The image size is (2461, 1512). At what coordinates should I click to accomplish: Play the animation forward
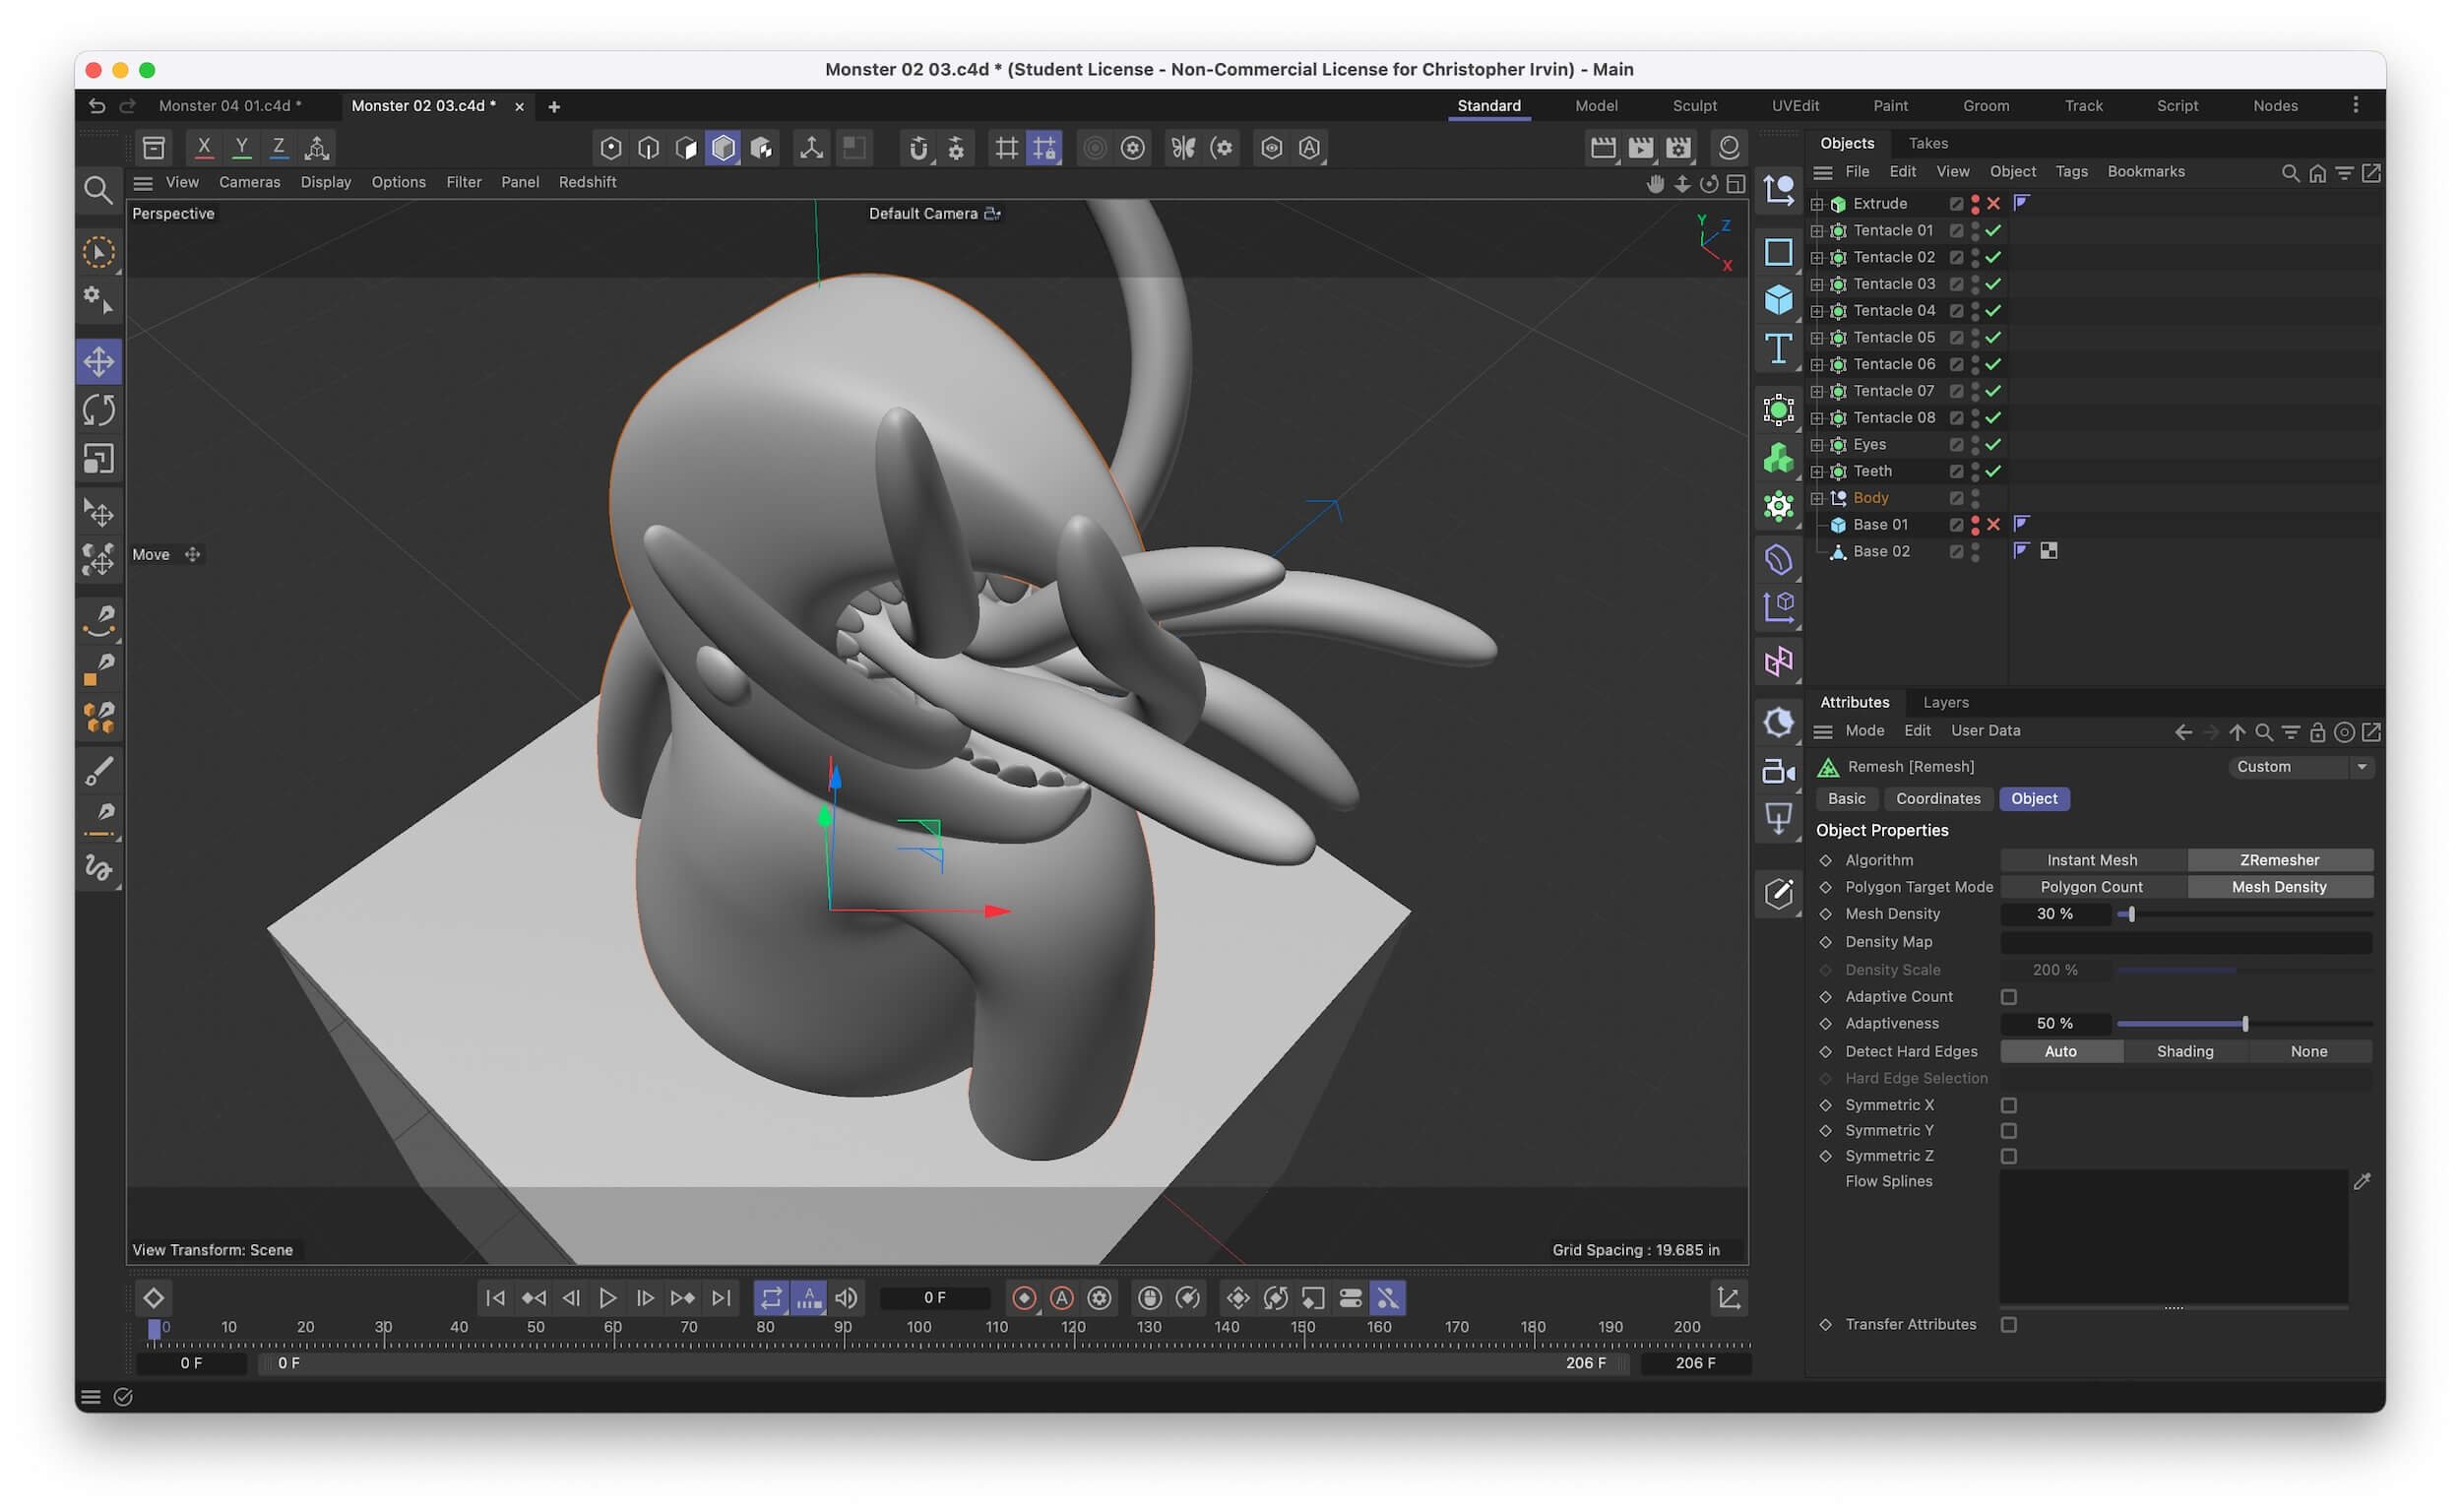(x=607, y=1298)
